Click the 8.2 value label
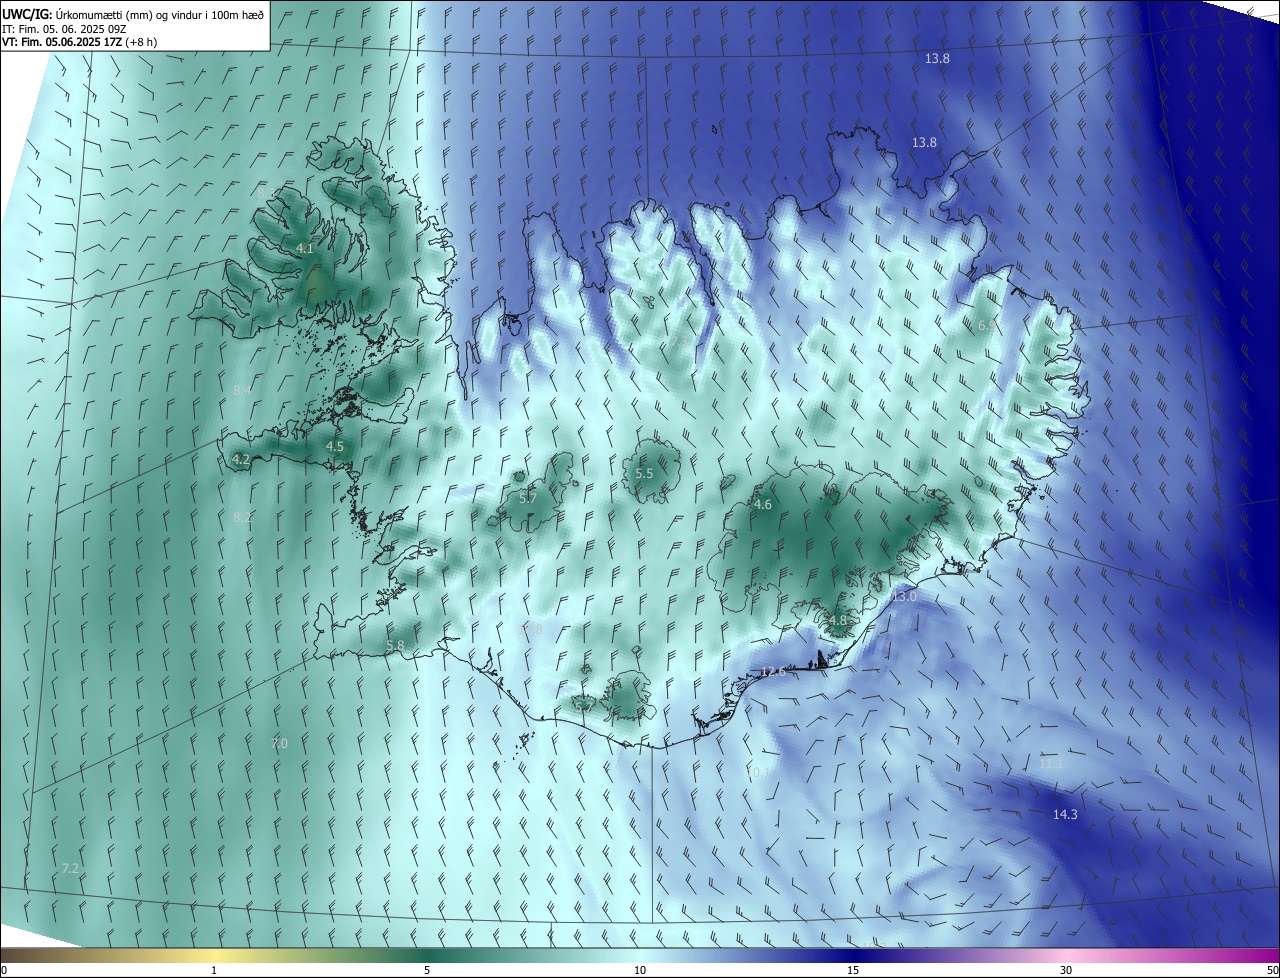 coord(242,517)
